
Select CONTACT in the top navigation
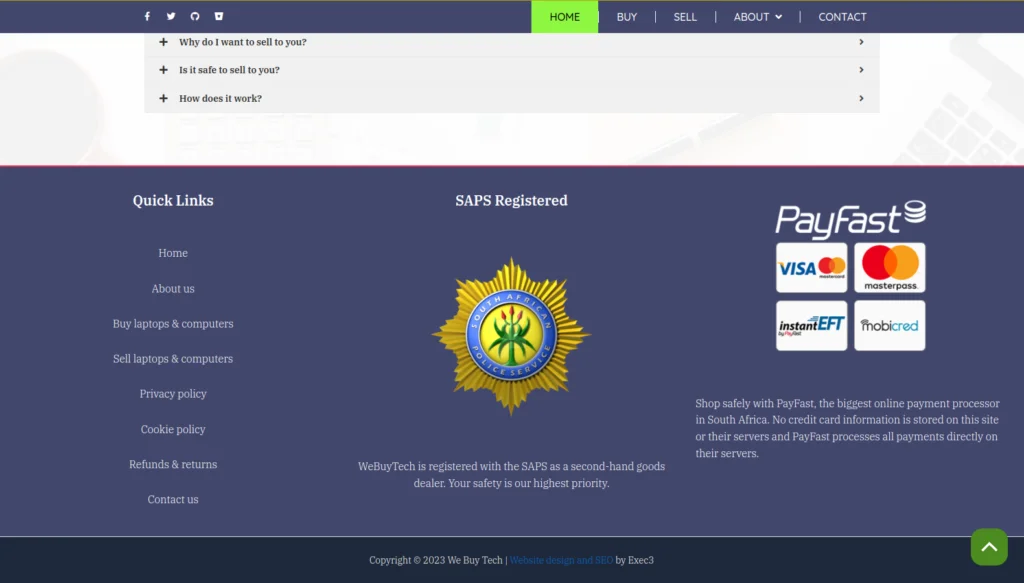pyautogui.click(x=842, y=17)
